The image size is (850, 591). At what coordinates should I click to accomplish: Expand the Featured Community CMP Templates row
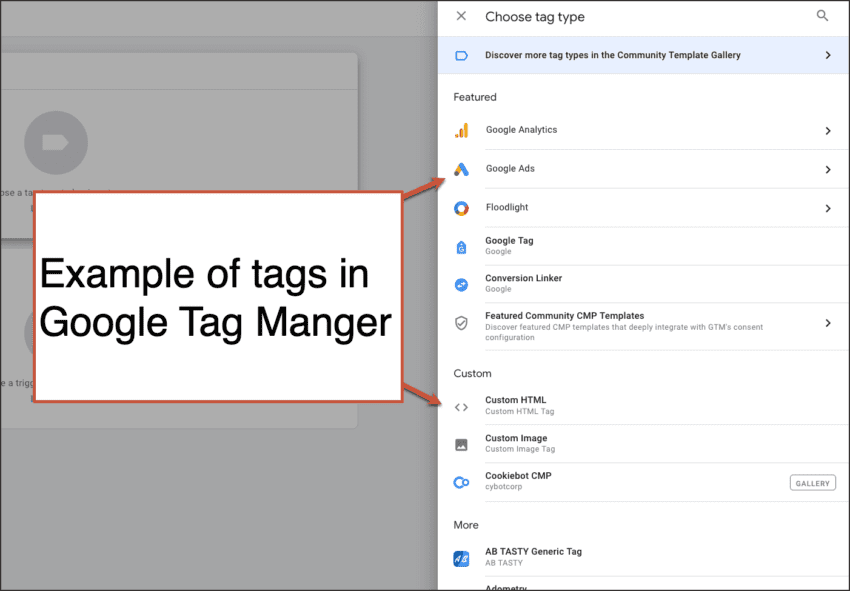click(x=828, y=323)
